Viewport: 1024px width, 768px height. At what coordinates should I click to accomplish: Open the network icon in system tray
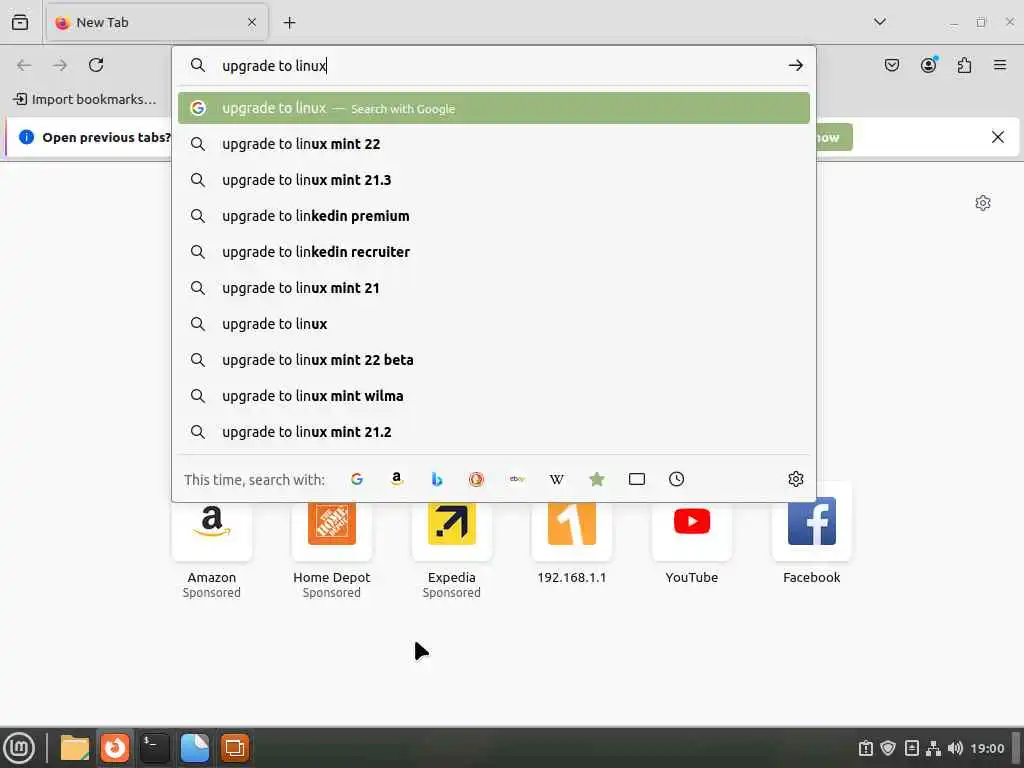[x=934, y=748]
